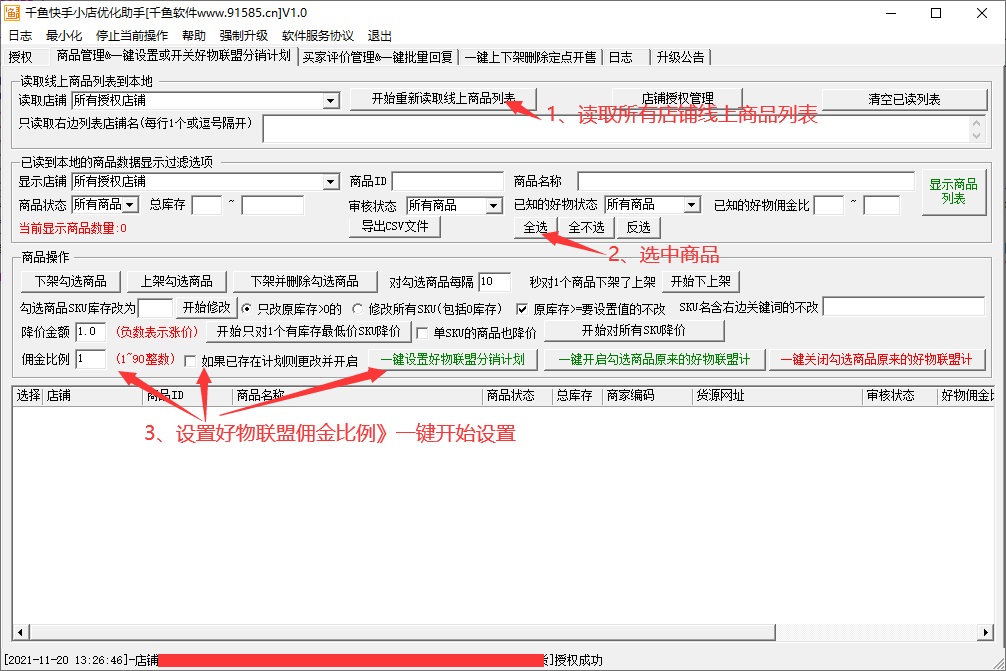Image resolution: width=1006 pixels, height=671 pixels.
Task: Expand the 审核状态 combo box
Action: point(493,206)
